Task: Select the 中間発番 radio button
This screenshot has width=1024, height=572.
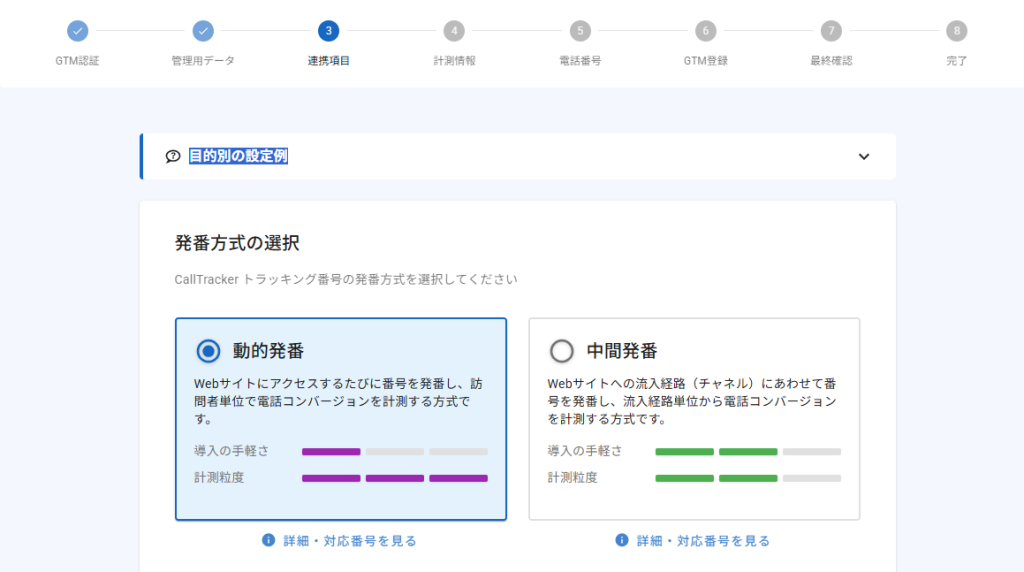Action: 562,351
